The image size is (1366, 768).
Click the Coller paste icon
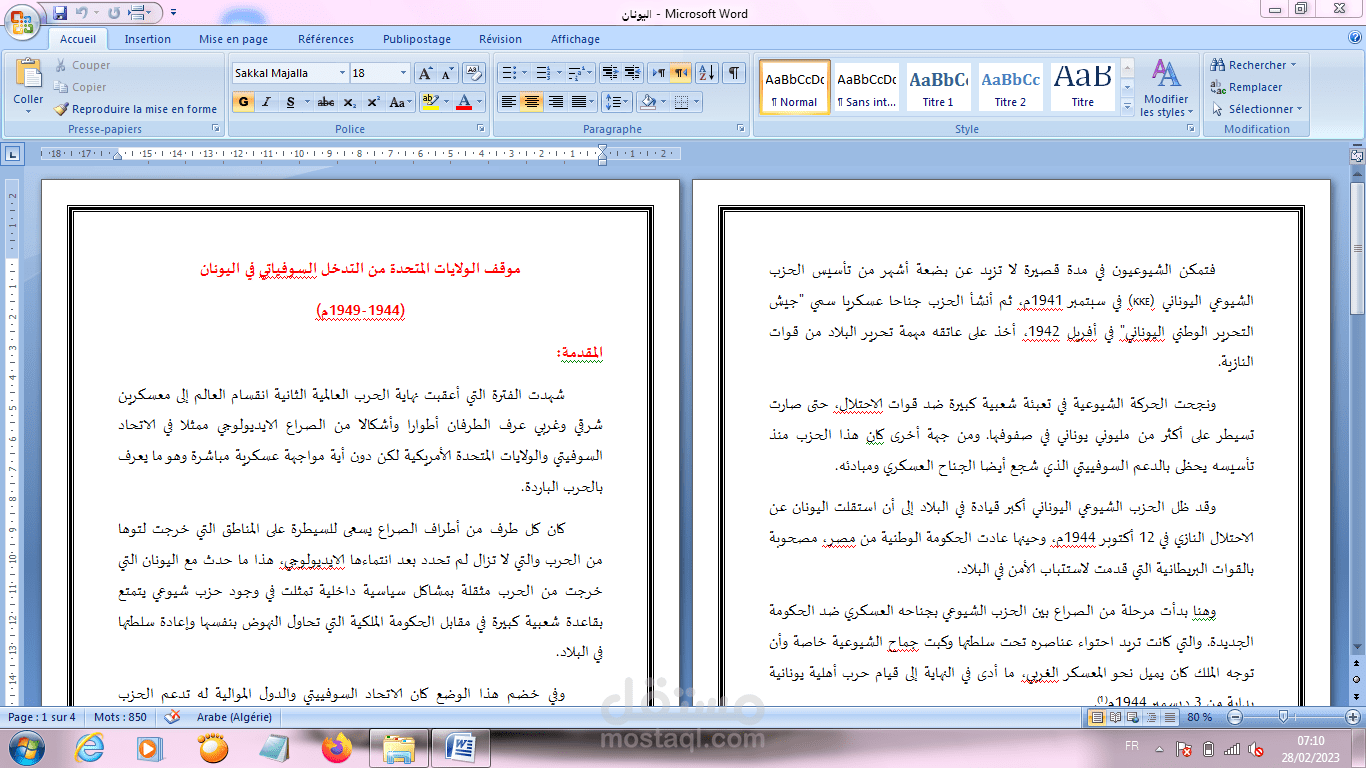pos(28,73)
